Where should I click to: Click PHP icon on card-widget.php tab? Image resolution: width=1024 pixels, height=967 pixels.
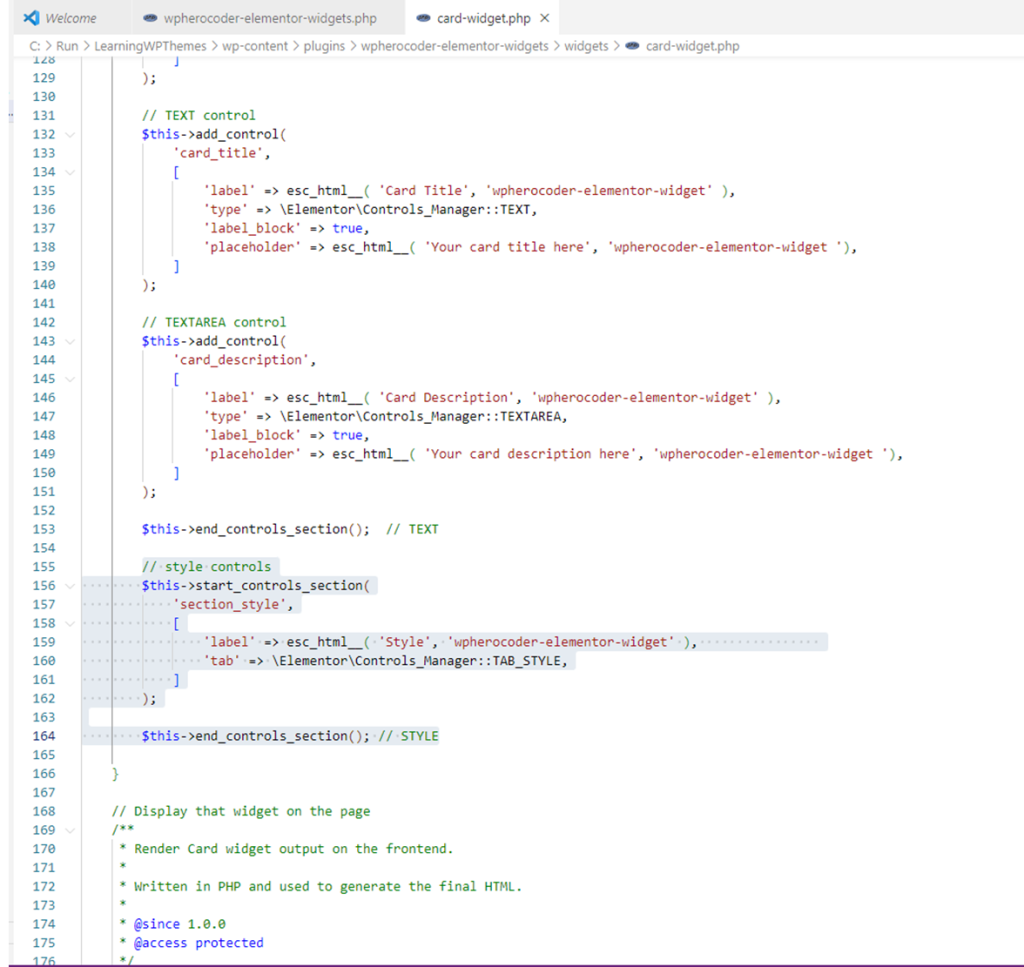click(x=423, y=18)
